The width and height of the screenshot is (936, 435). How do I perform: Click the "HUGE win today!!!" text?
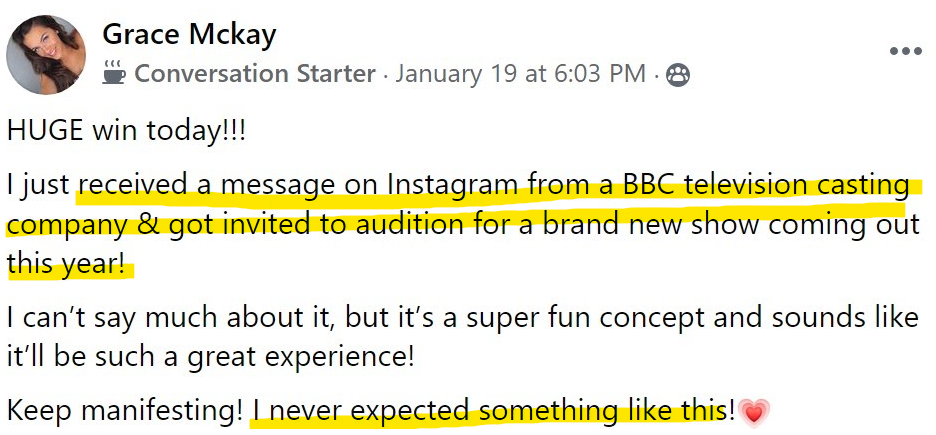pos(125,130)
